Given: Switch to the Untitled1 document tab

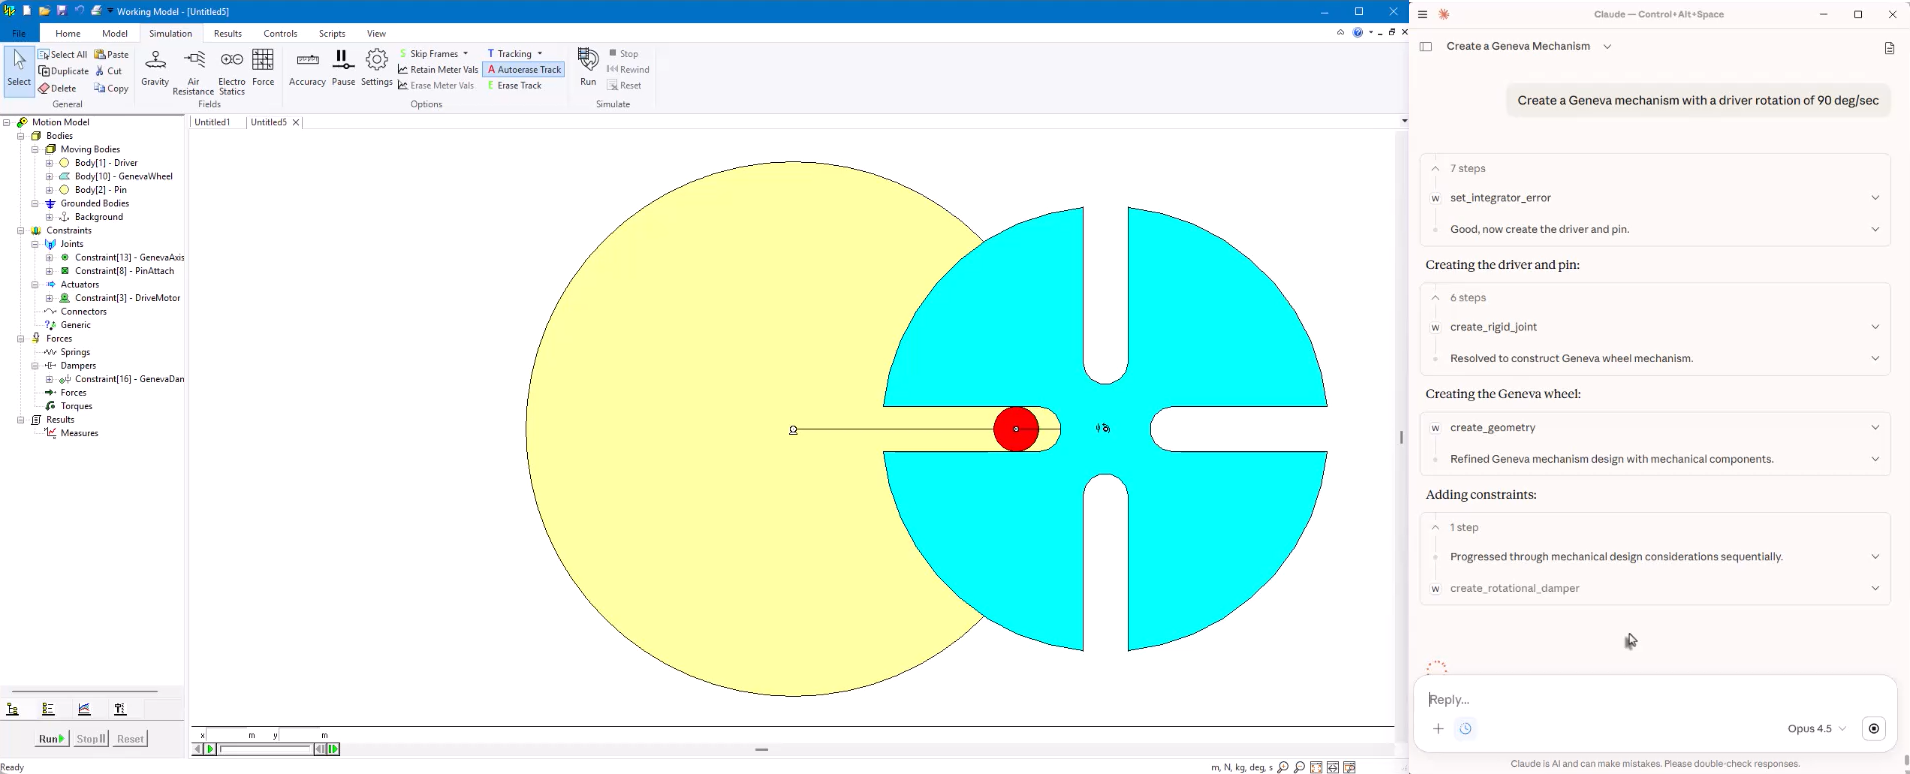Looking at the screenshot, I should 212,122.
